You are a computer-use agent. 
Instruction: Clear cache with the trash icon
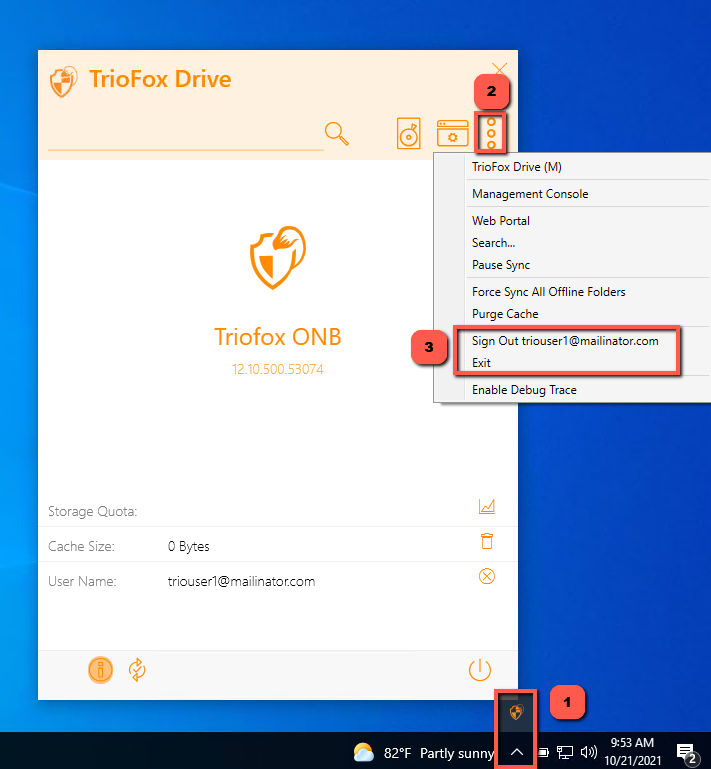pos(486,541)
